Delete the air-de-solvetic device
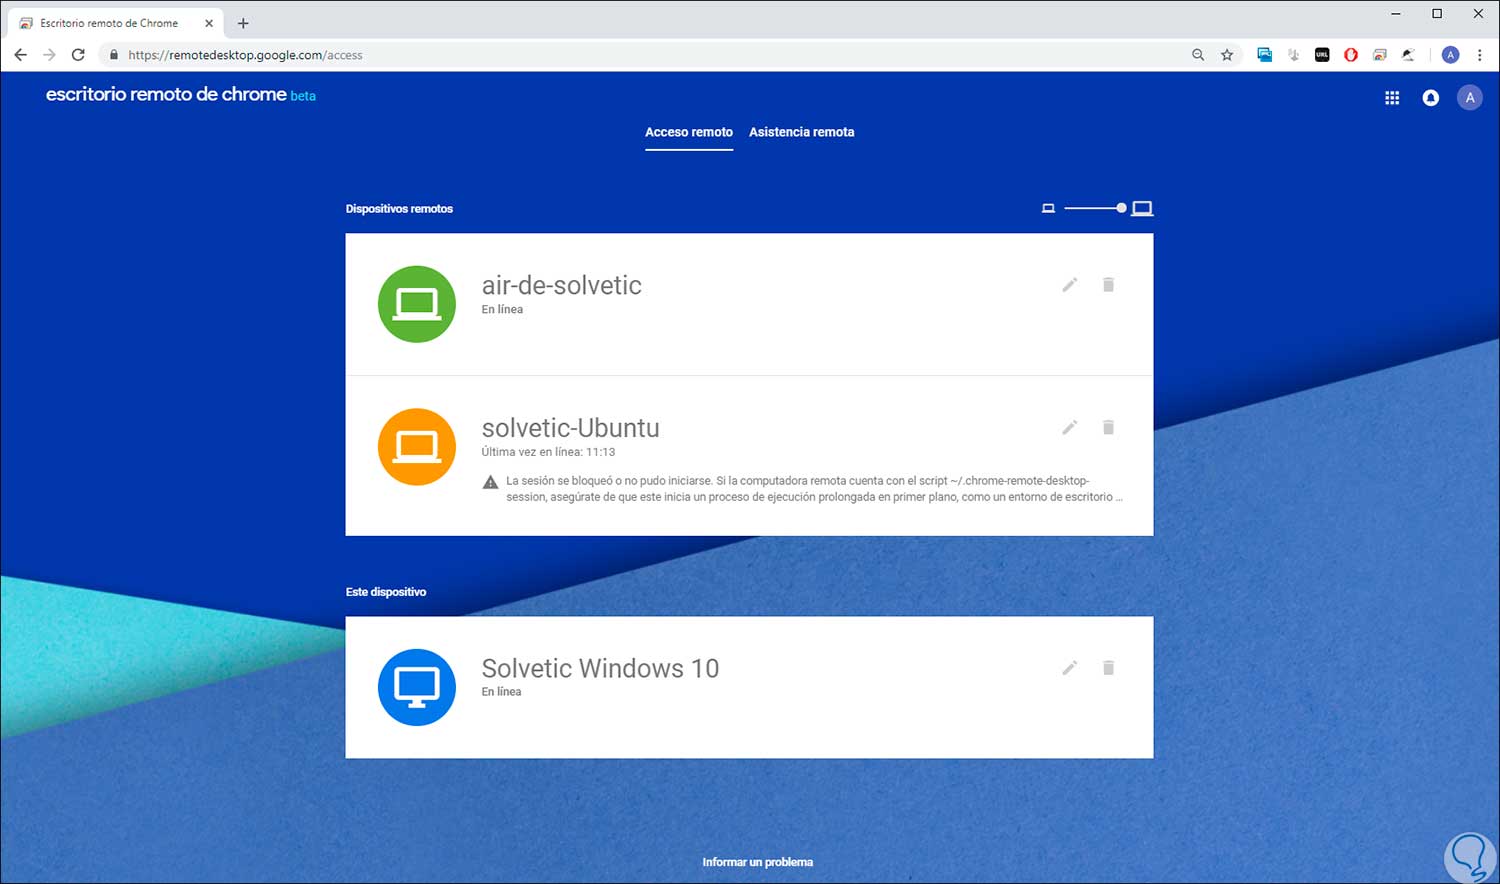This screenshot has width=1500, height=884. [x=1108, y=285]
